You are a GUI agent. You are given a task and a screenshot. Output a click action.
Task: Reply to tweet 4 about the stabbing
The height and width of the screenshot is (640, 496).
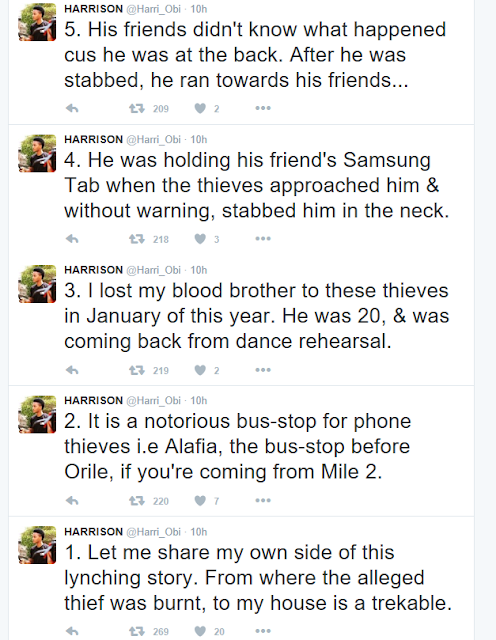coord(72,239)
